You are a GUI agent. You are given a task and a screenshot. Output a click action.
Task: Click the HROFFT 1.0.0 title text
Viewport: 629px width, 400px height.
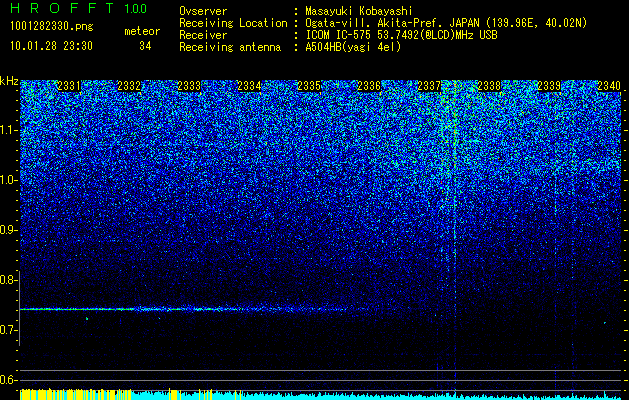coord(78,8)
